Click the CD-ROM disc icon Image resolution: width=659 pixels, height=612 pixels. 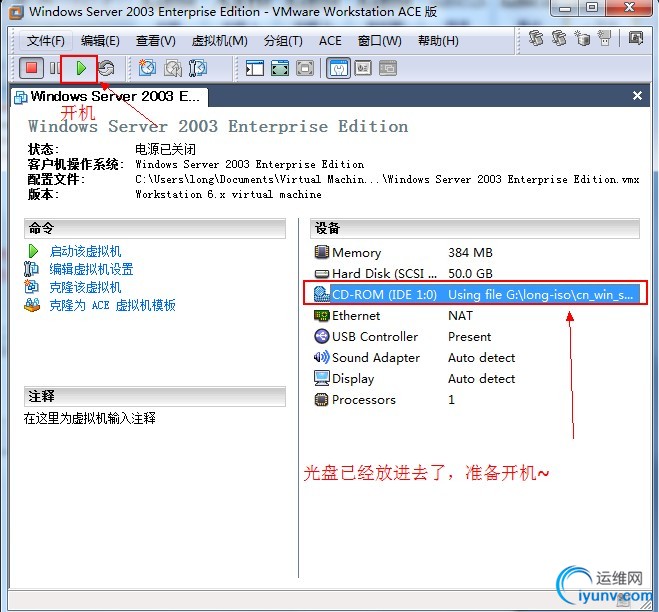(x=322, y=294)
